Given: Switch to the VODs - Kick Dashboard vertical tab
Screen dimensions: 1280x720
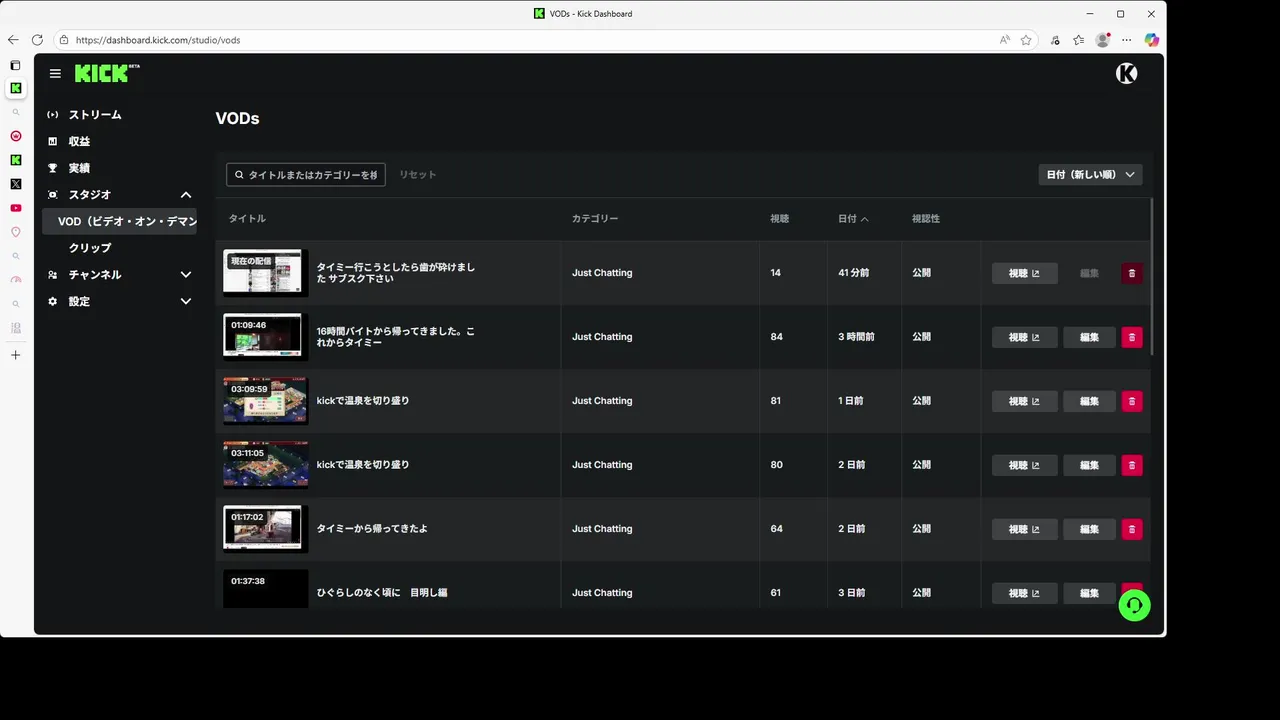Looking at the screenshot, I should pos(15,88).
